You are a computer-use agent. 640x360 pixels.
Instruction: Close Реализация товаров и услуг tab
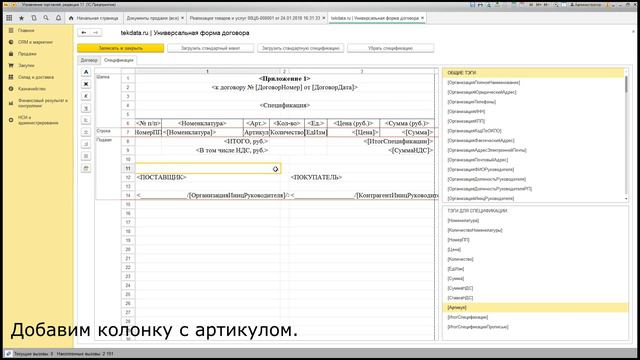(324, 18)
